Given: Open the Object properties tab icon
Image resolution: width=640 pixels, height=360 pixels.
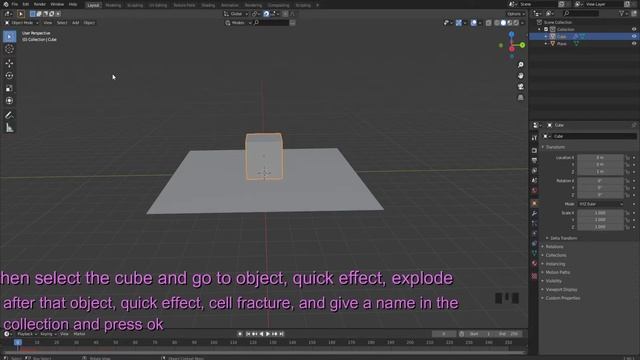Looking at the screenshot, I should tap(534, 203).
